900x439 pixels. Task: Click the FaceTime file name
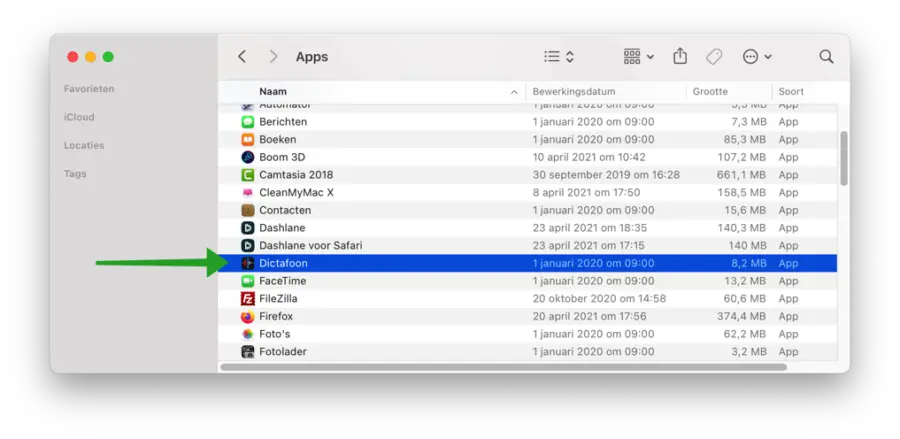coord(282,281)
